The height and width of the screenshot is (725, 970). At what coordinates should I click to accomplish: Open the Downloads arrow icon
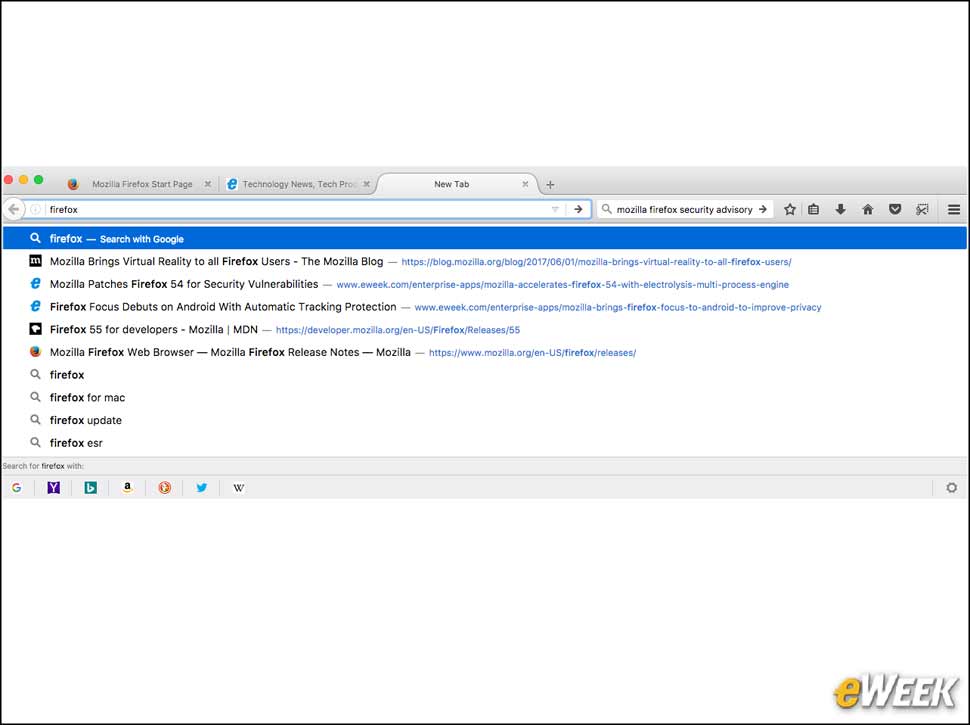point(840,209)
